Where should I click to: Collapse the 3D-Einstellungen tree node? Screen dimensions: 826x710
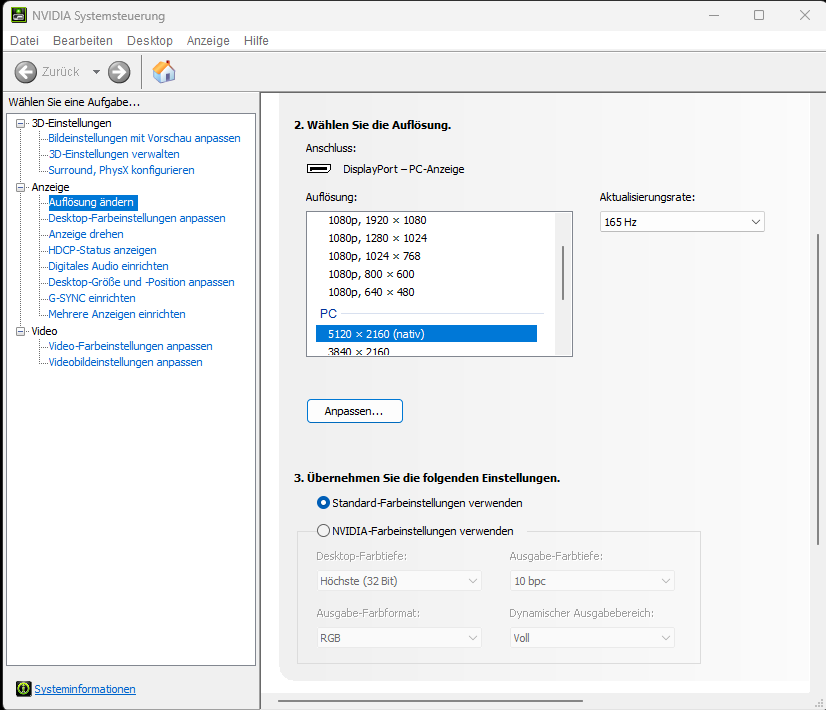click(21, 123)
